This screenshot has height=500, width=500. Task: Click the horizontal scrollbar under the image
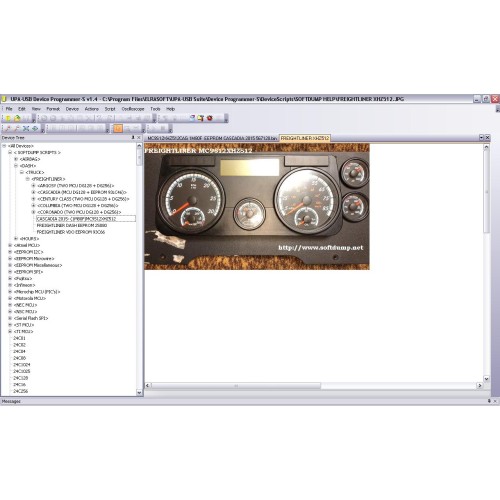[236, 386]
